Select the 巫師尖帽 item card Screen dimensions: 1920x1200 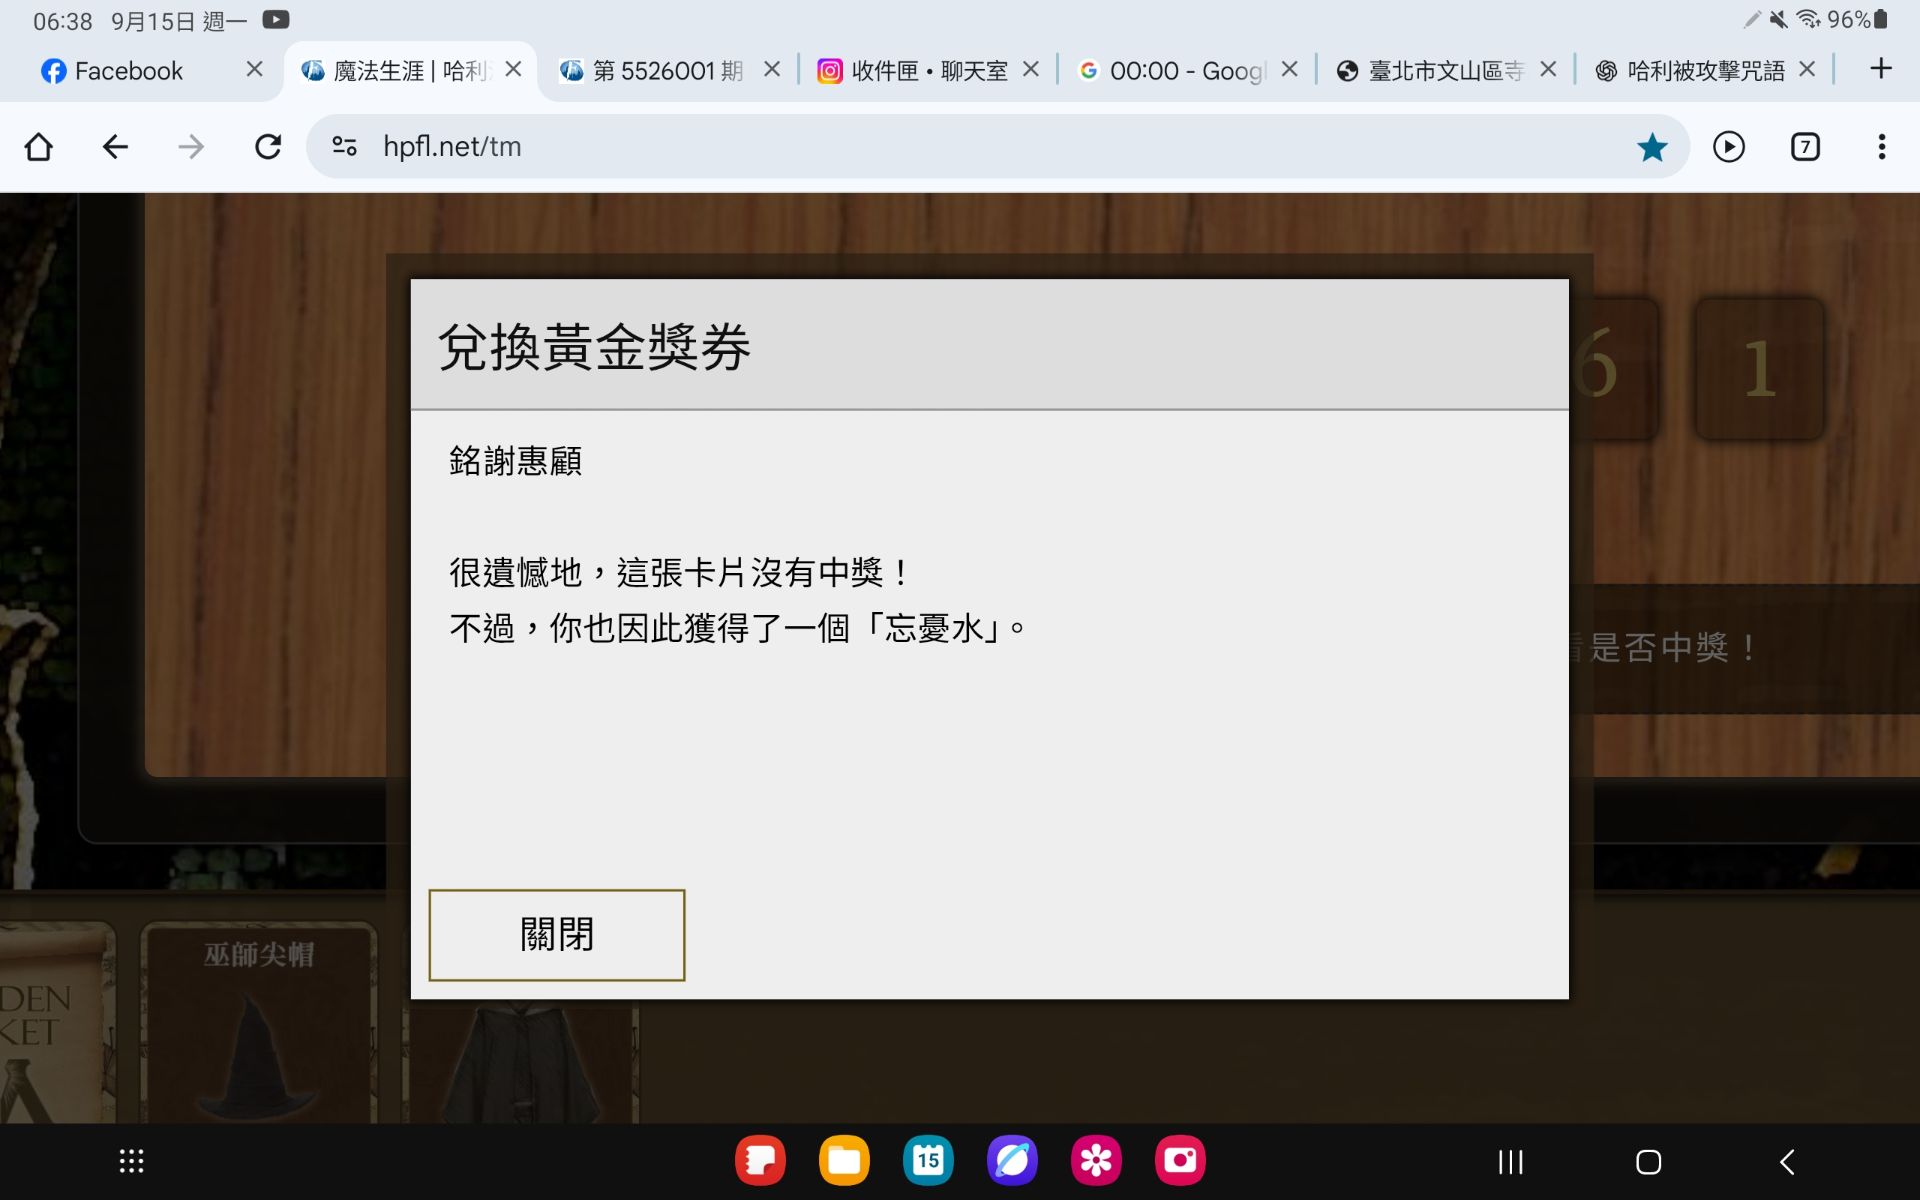(x=258, y=1020)
